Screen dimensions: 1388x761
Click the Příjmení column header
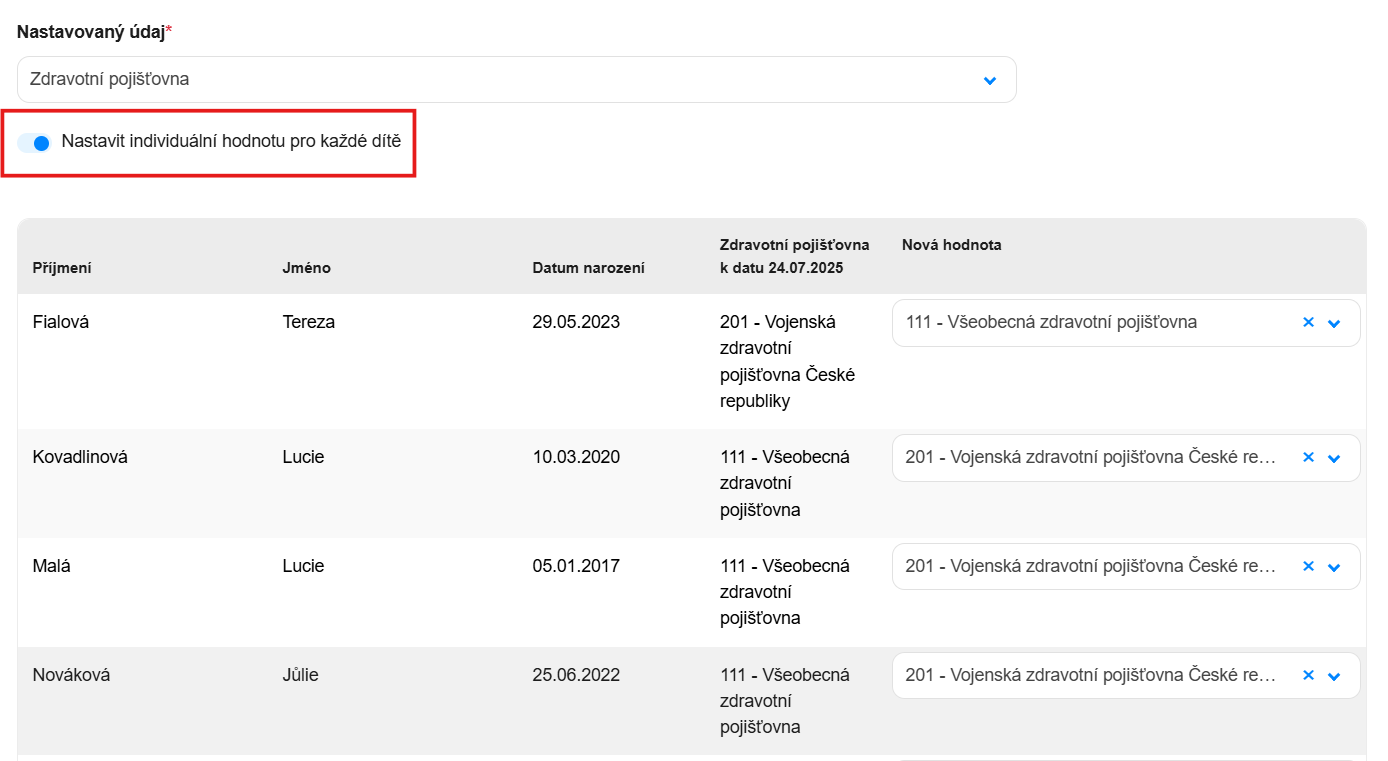[62, 268]
